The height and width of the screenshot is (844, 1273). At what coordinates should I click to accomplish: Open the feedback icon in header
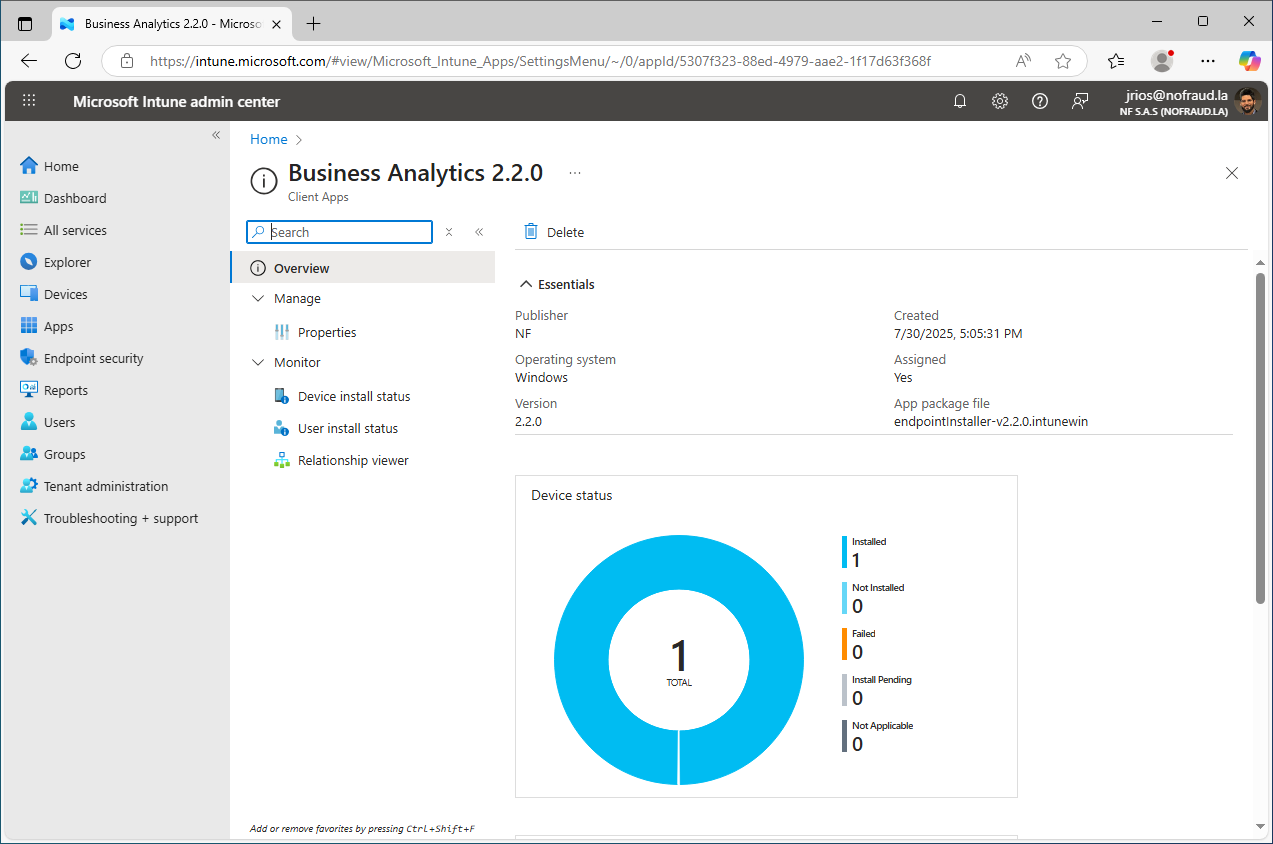click(1080, 101)
